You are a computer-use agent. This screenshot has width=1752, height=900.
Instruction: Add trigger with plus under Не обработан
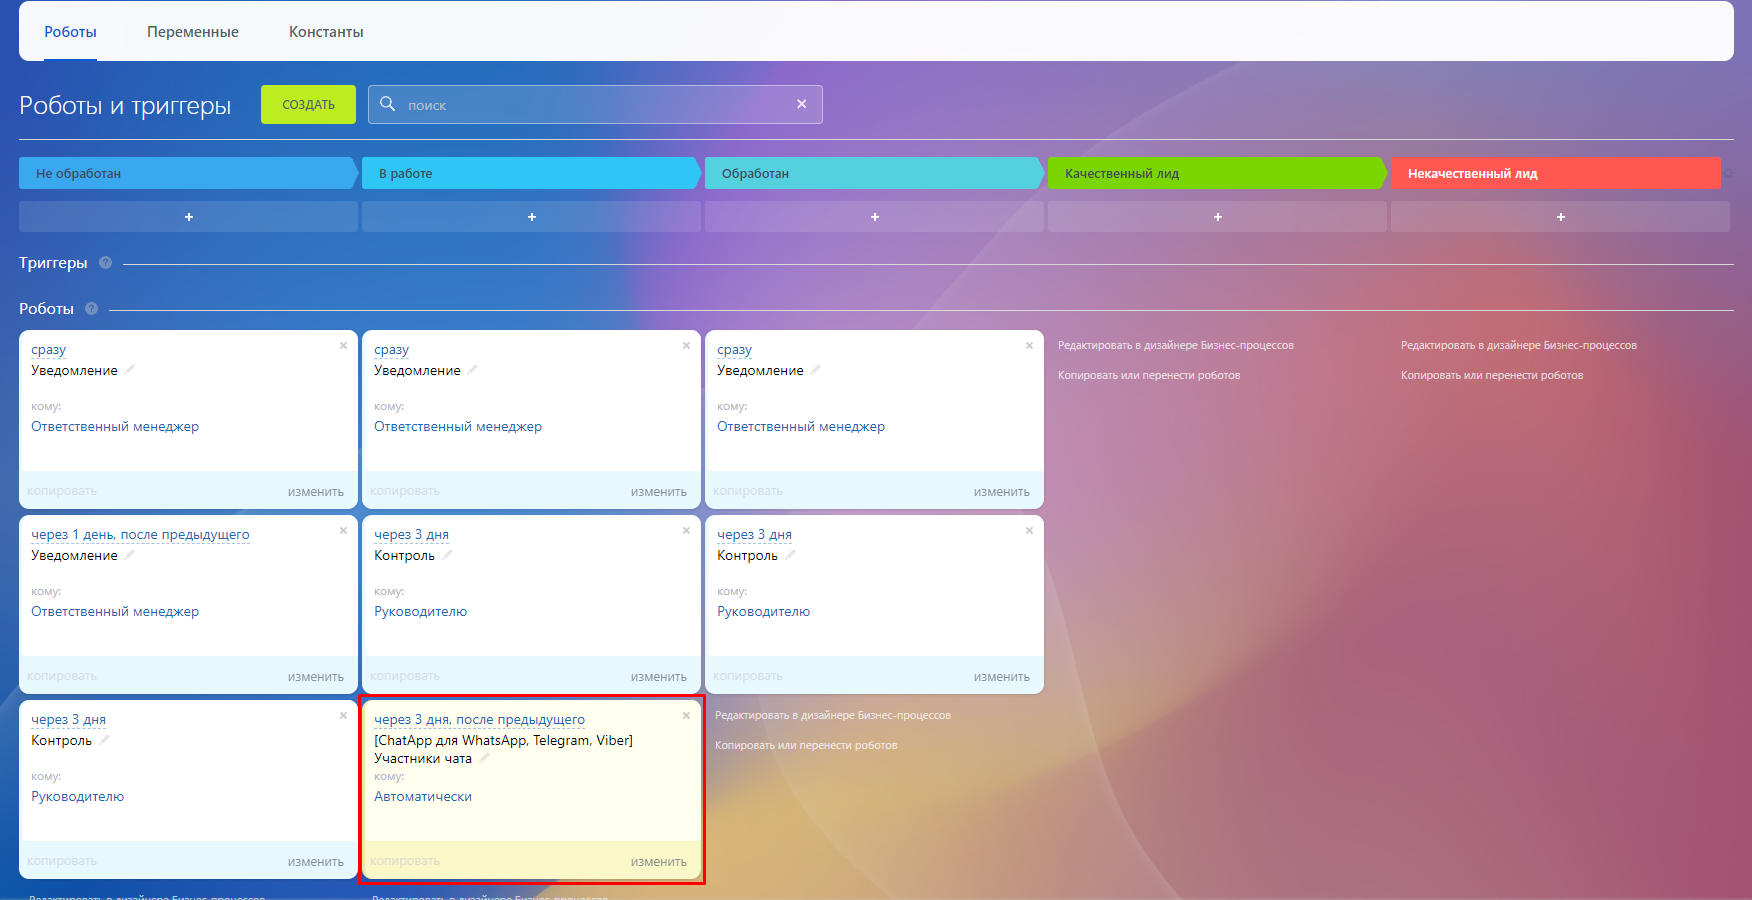click(188, 217)
